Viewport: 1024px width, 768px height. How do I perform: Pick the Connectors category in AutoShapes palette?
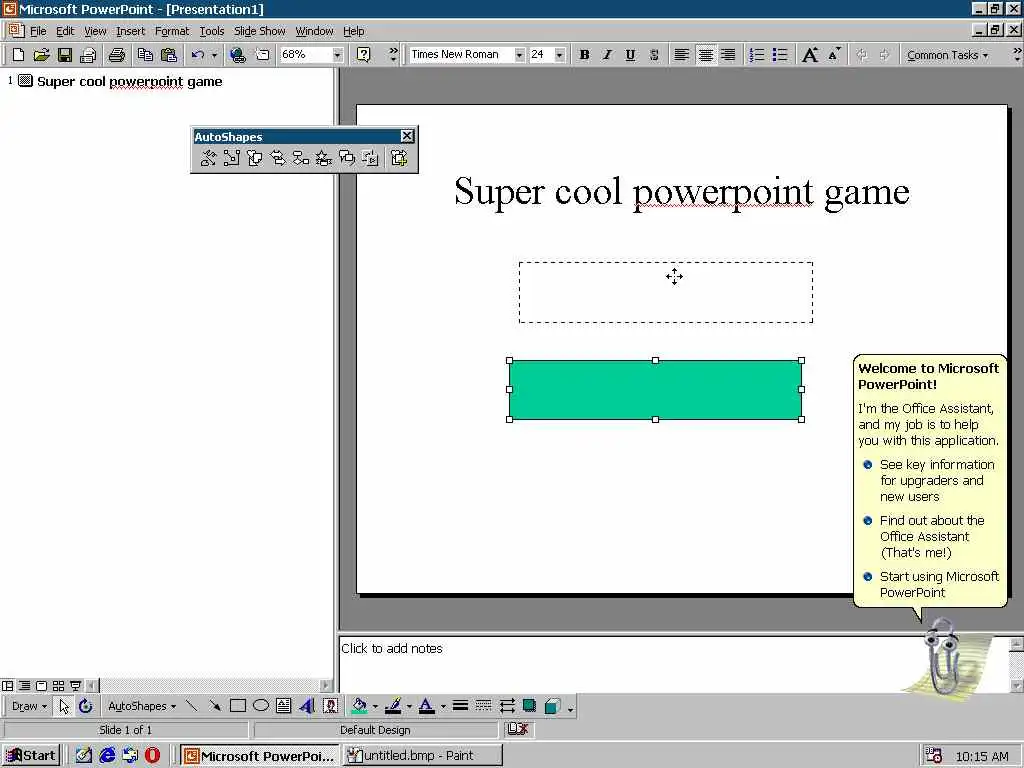(231, 157)
